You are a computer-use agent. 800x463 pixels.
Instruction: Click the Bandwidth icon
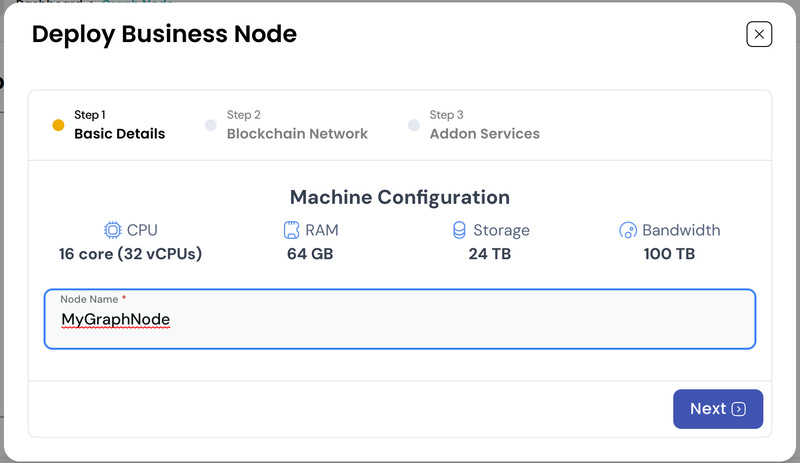point(628,230)
